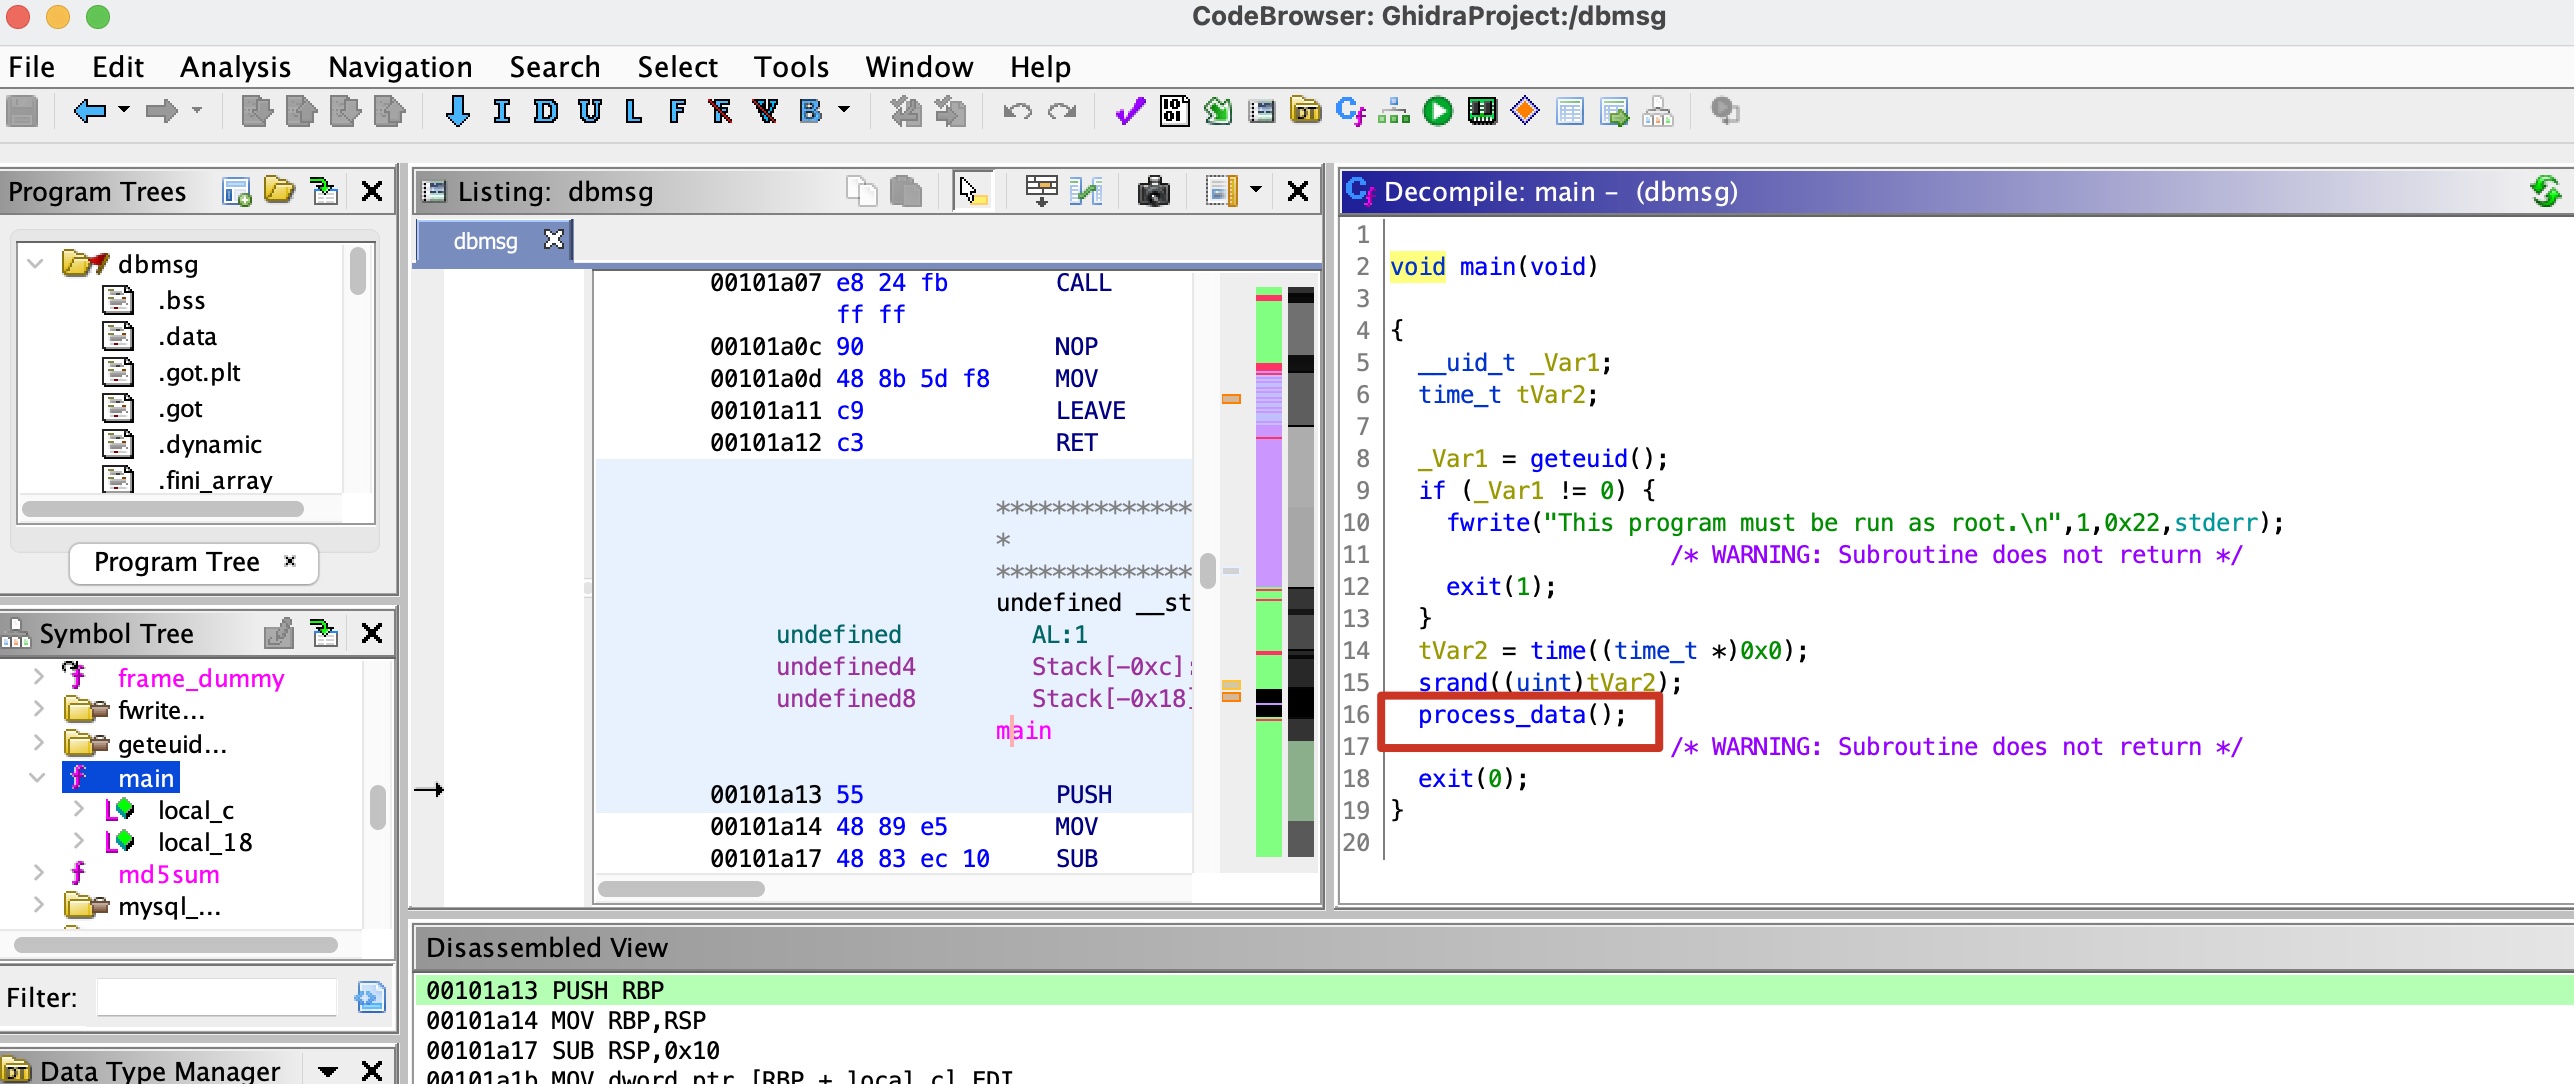Toggle the edit listing fields icon
This screenshot has height=1084, width=2574.
1041,191
